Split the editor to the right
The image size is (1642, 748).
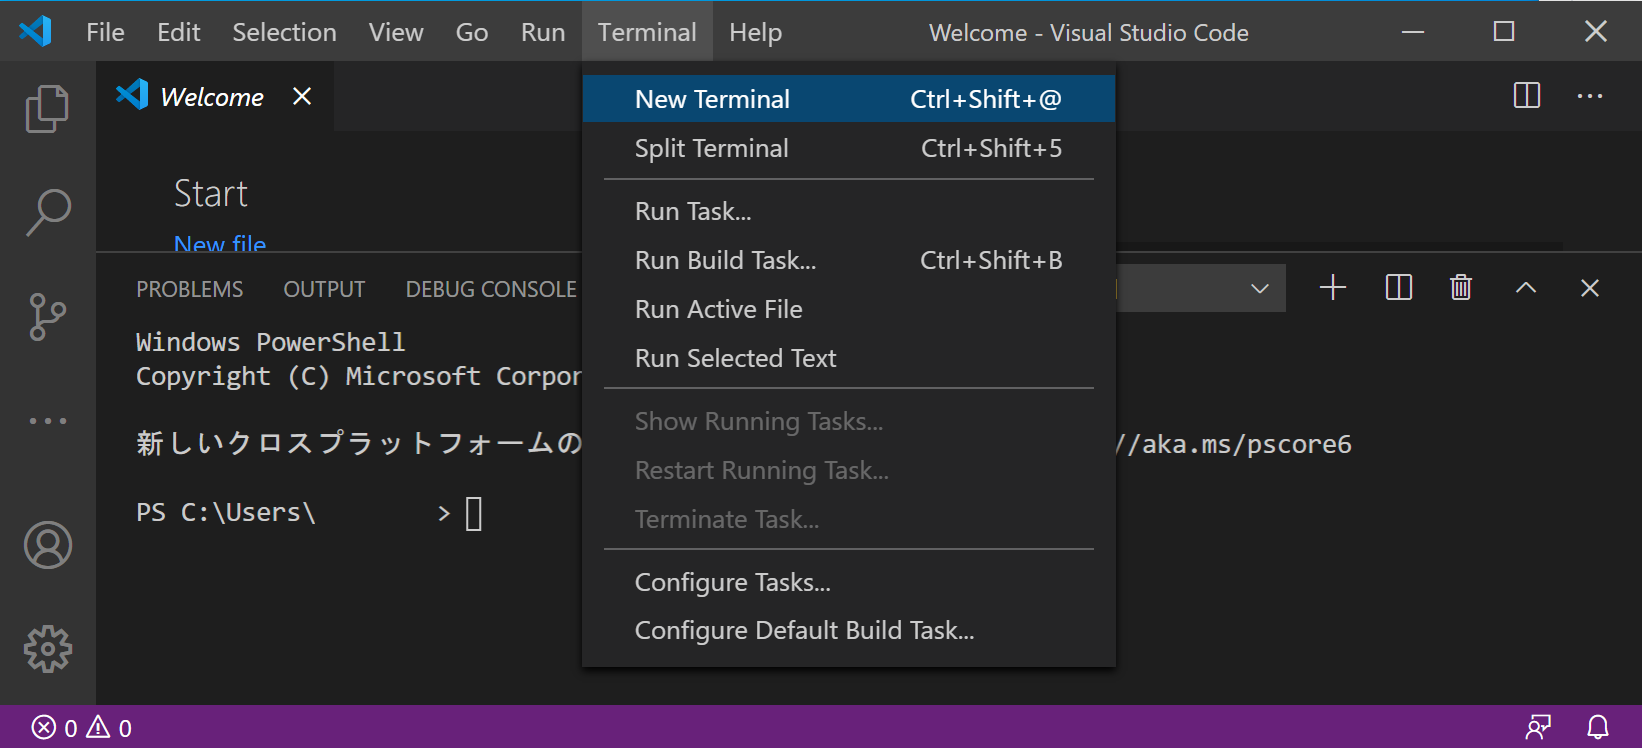[1526, 96]
